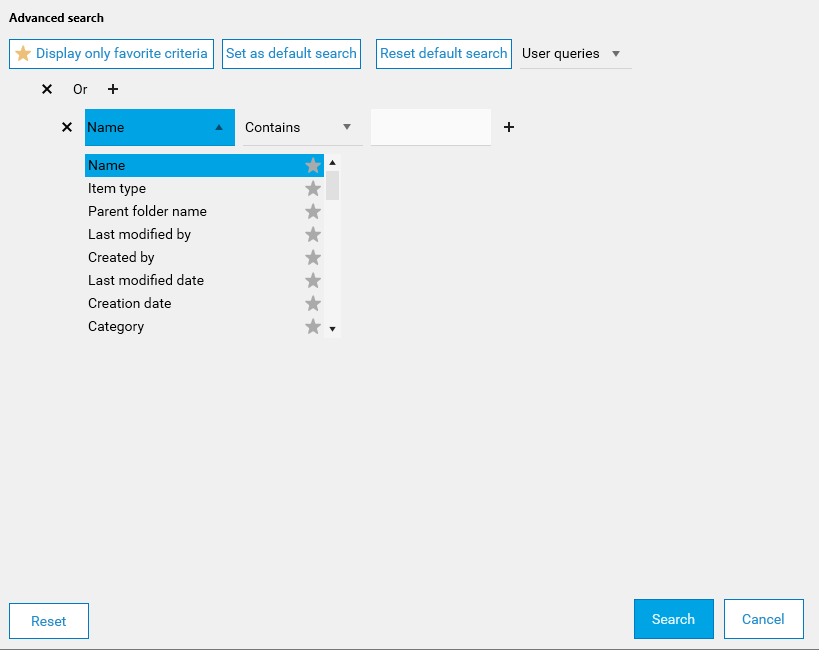
Task: Open the User queries dropdown
Action: tap(575, 54)
